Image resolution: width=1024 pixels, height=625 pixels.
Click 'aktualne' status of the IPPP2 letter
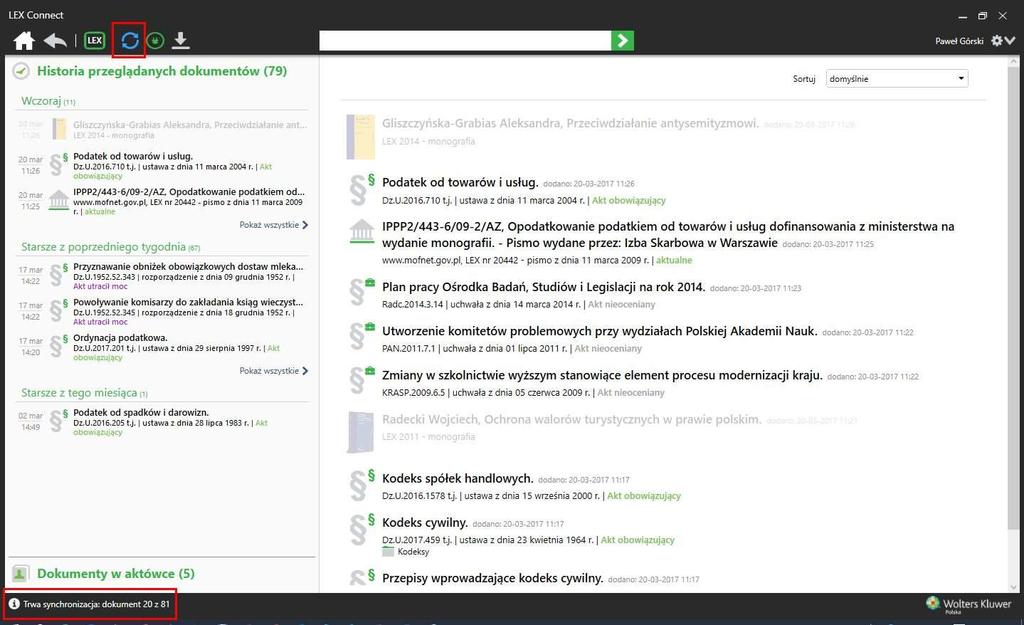674,260
